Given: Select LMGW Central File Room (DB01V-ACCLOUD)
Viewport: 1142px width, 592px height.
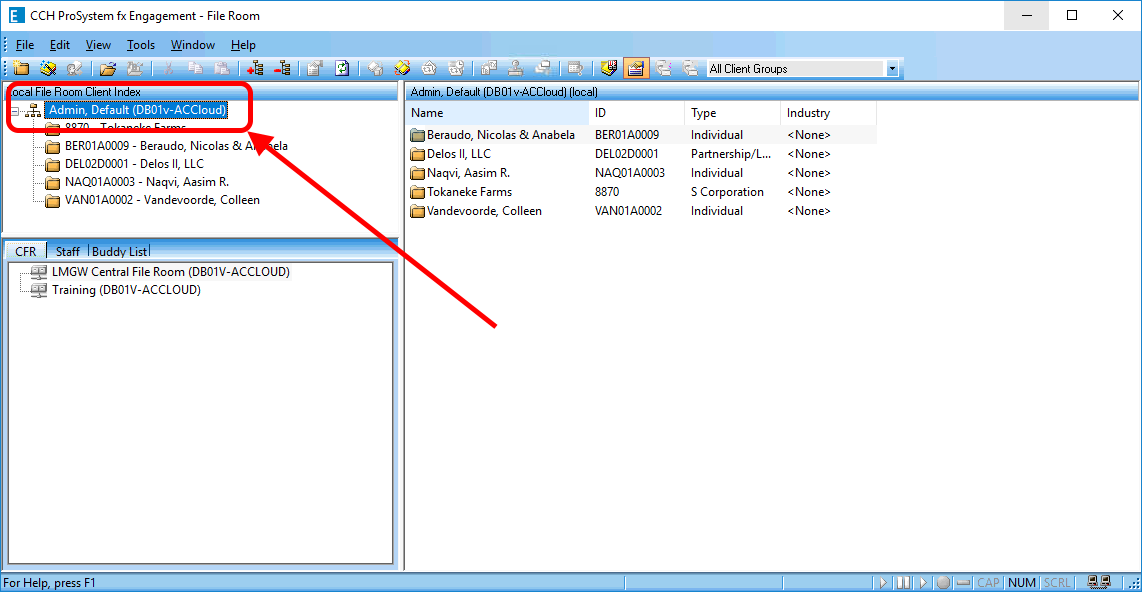Looking at the screenshot, I should point(170,272).
